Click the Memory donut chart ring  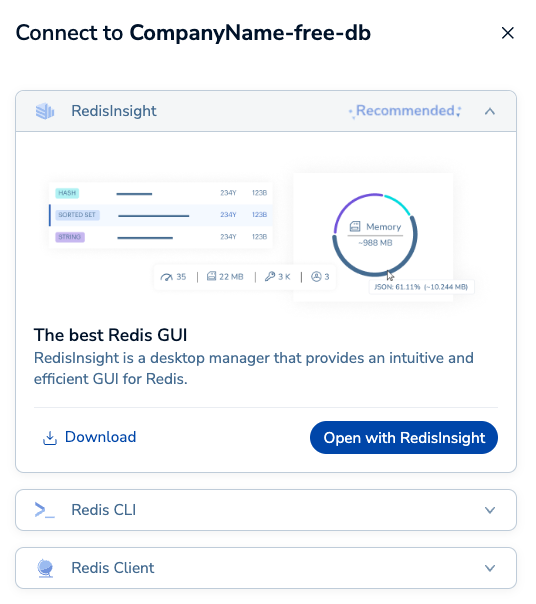click(375, 235)
